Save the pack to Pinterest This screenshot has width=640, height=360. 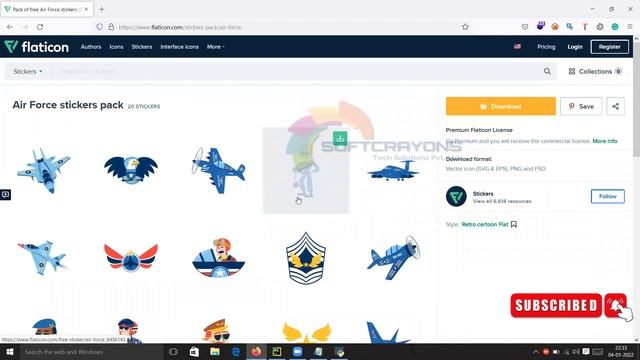coord(581,106)
